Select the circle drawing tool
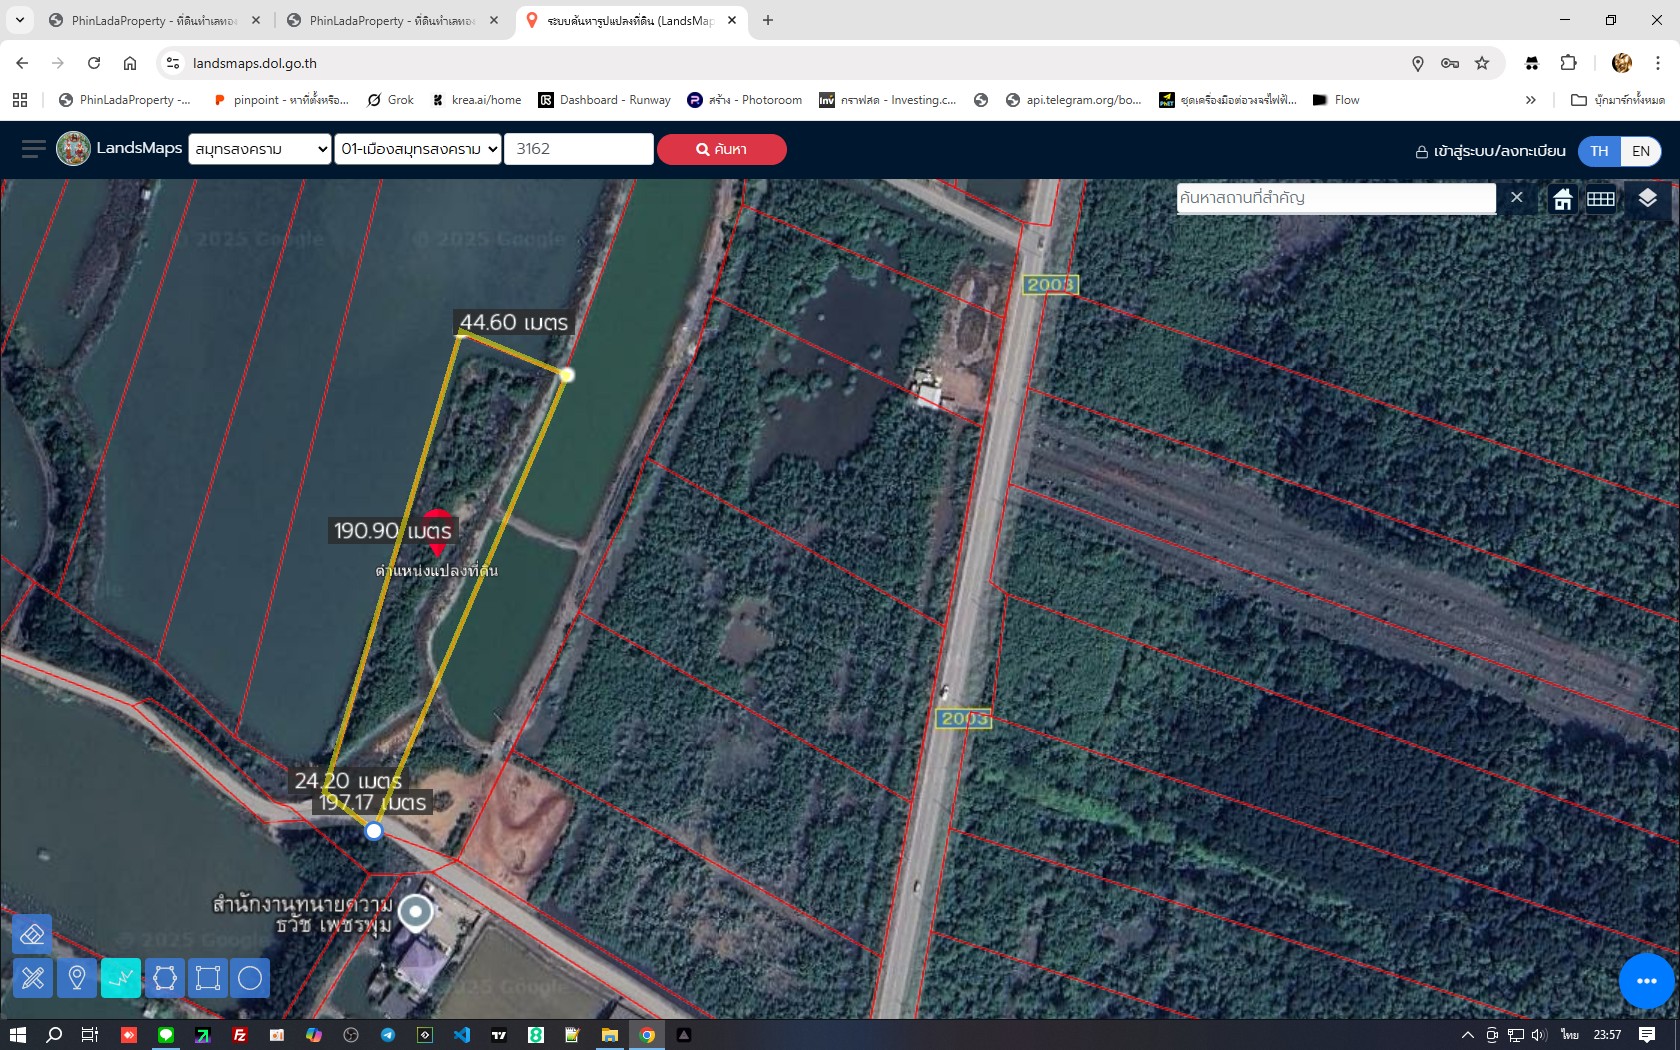Viewport: 1680px width, 1050px height. pyautogui.click(x=250, y=978)
